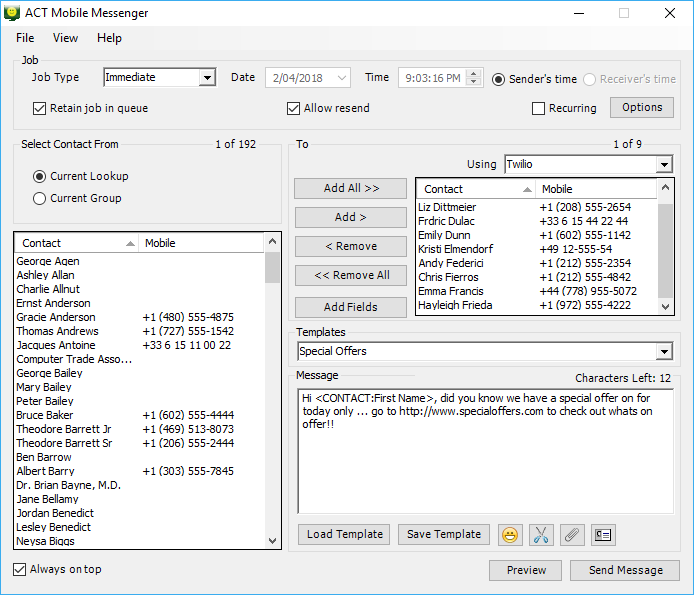
Task: Click the contact list scrollbar thumb
Action: (272, 267)
